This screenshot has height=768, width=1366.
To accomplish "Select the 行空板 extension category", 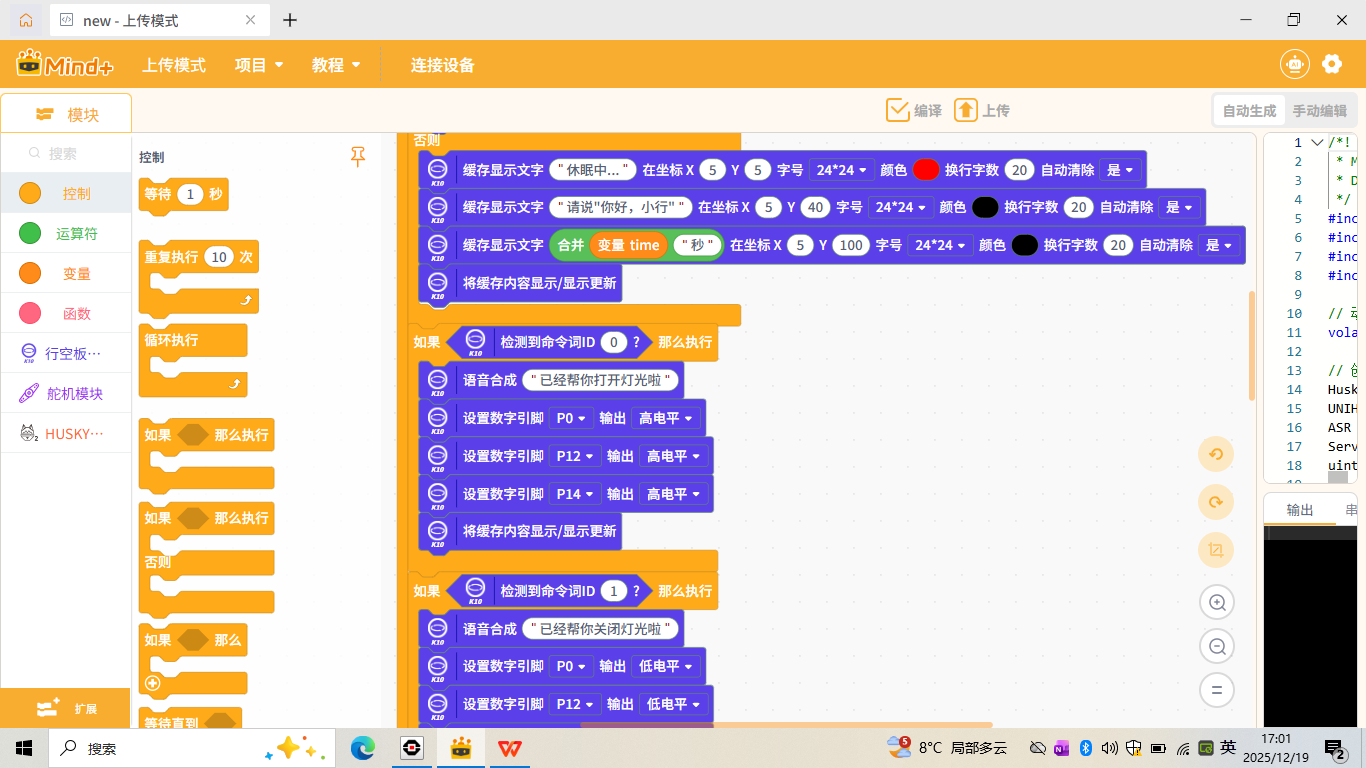I will [66, 352].
